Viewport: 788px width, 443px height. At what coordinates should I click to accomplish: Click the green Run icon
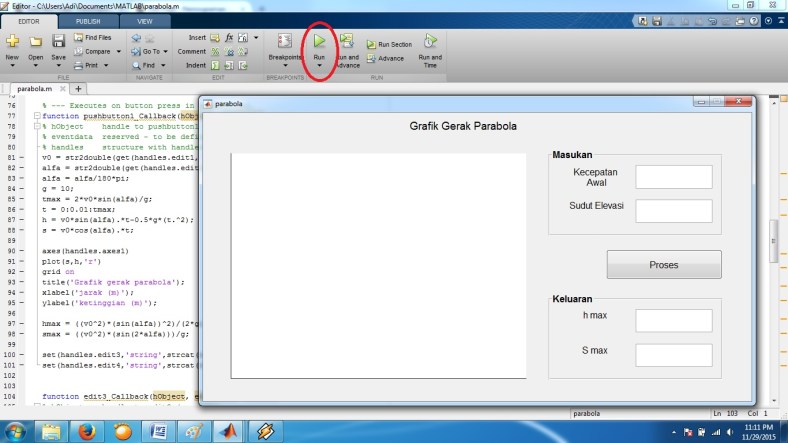click(319, 41)
